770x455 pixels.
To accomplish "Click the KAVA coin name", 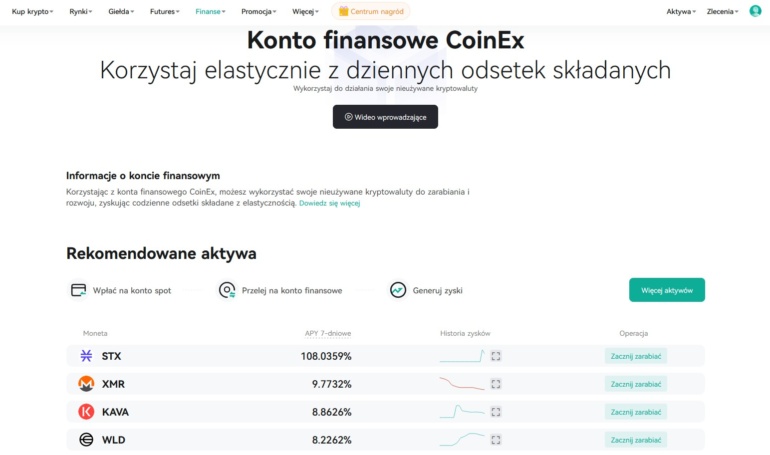I will (x=115, y=412).
